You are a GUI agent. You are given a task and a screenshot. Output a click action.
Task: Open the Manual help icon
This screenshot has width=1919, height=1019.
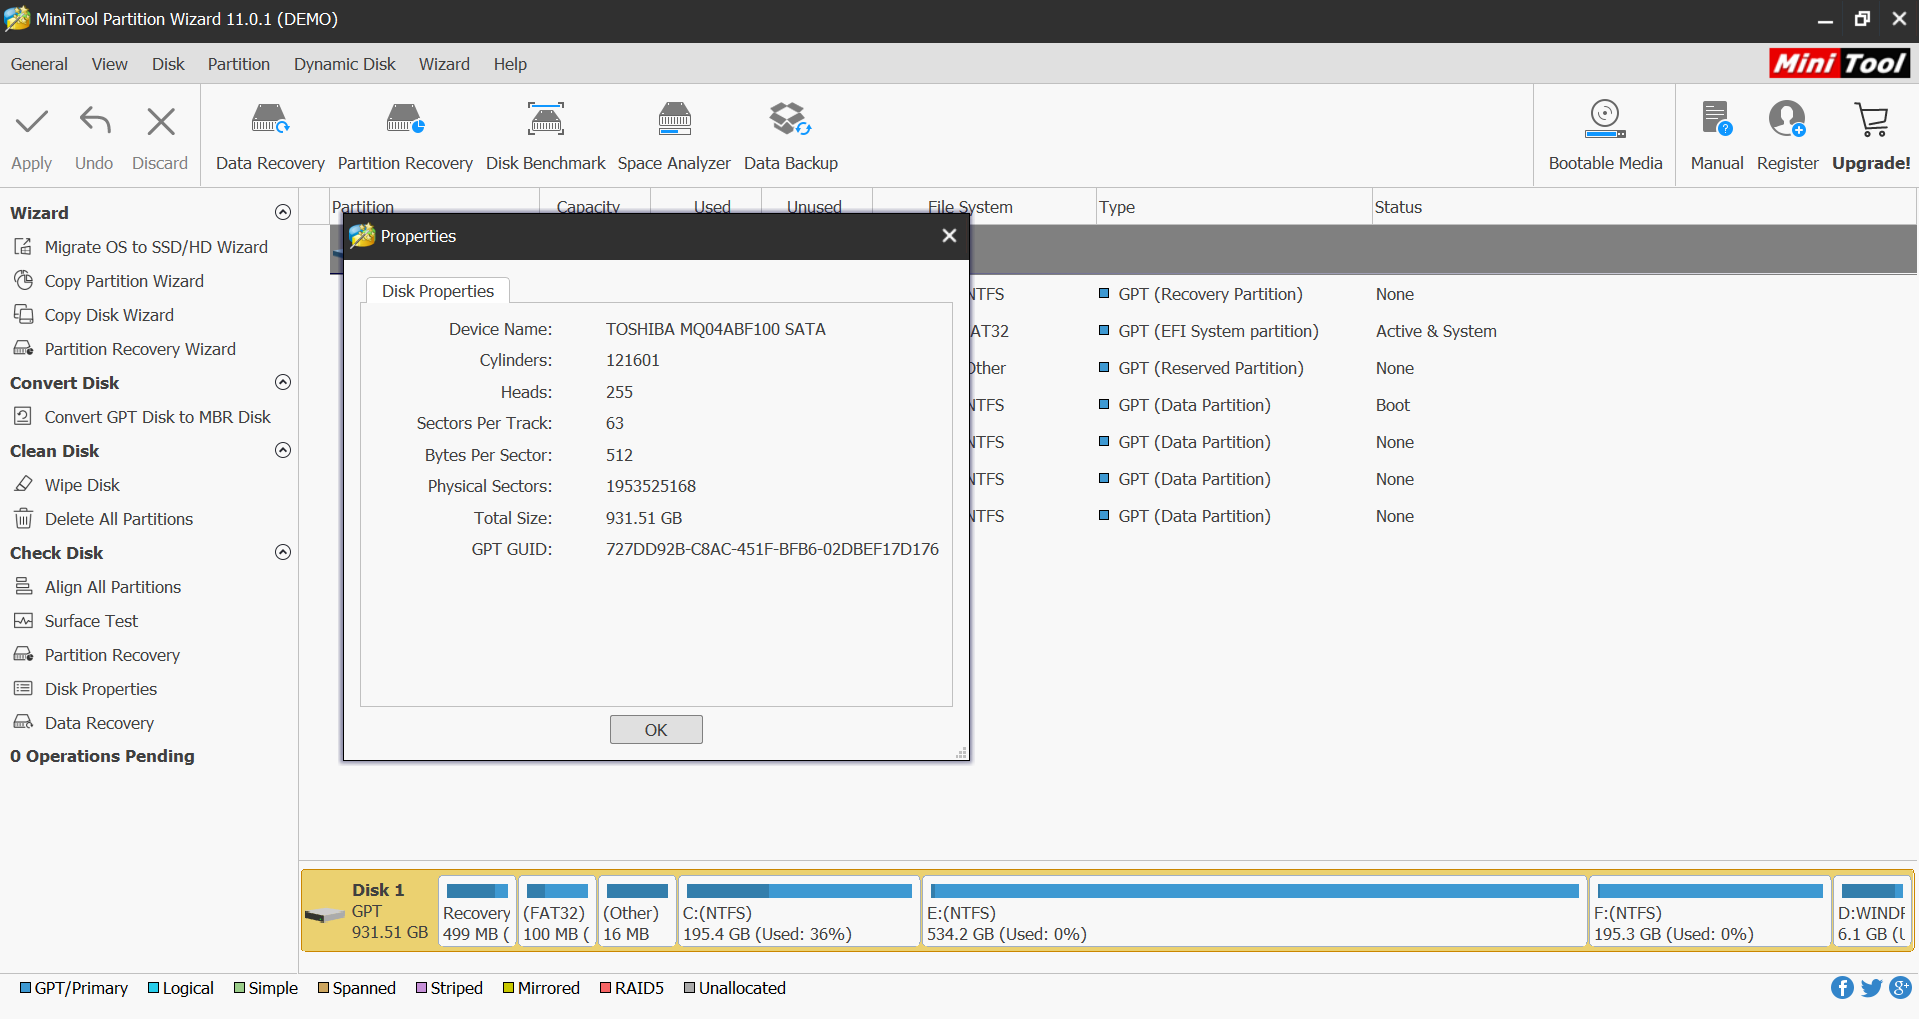point(1717,119)
